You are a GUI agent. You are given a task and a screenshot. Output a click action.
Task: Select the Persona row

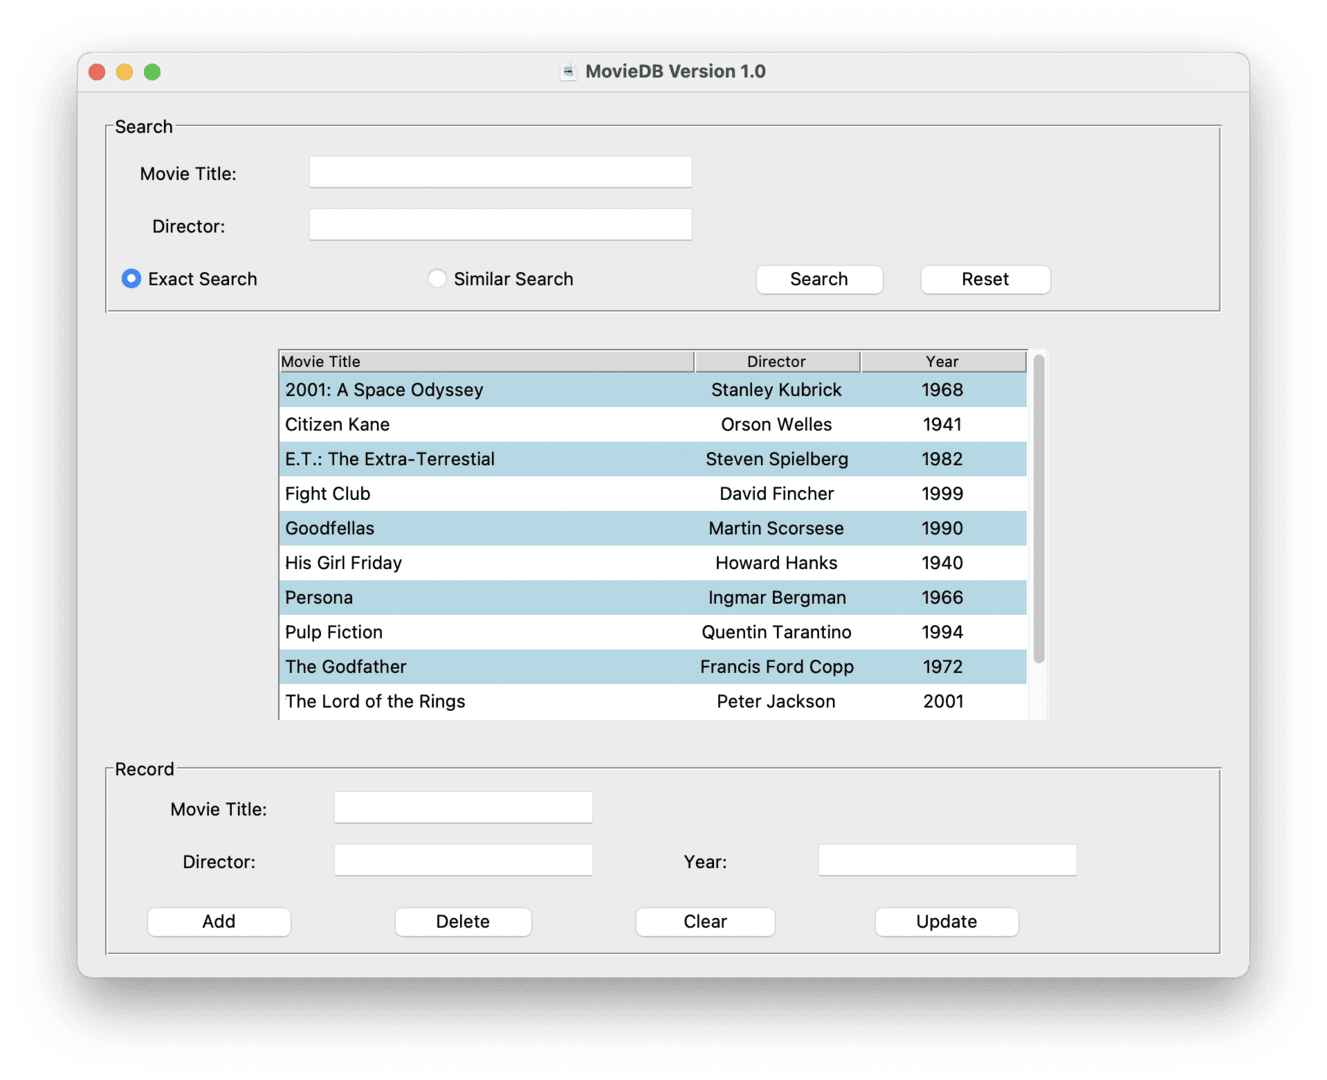[653, 598]
